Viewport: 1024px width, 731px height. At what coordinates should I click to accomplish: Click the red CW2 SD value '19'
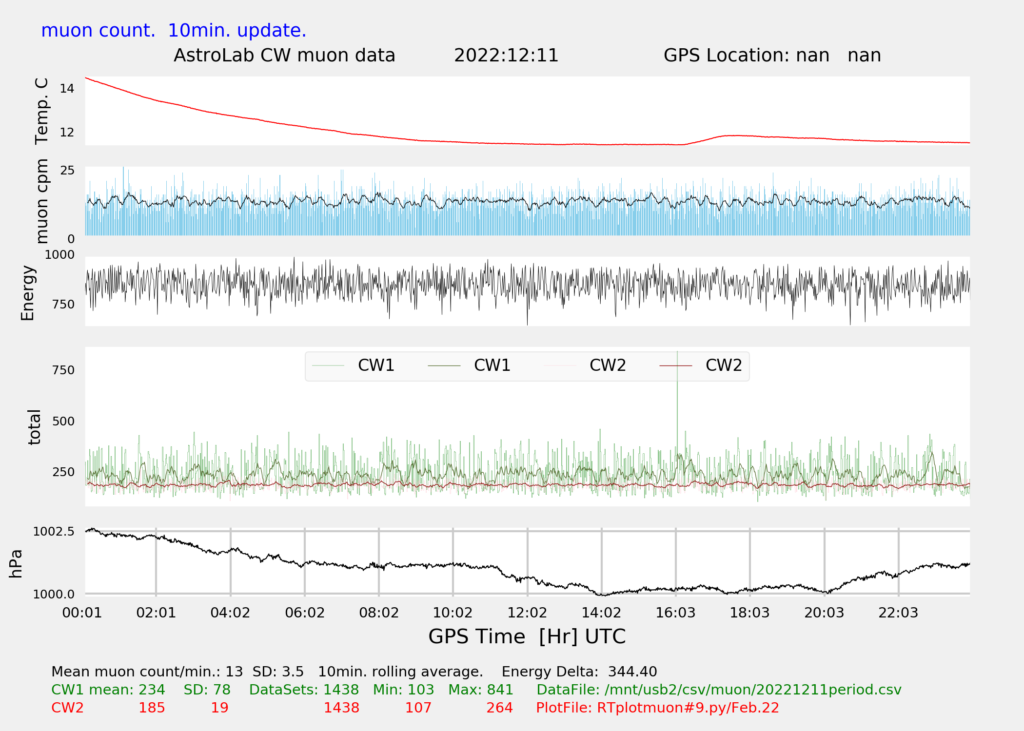pos(219,708)
